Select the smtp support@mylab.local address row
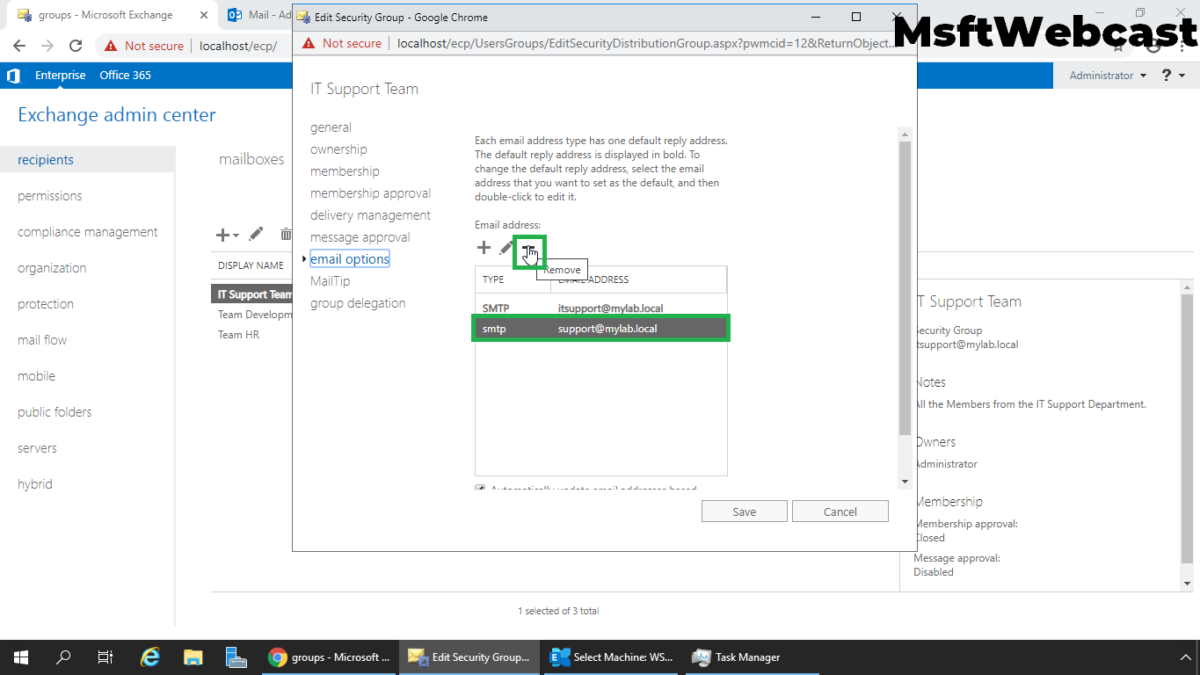 point(600,328)
